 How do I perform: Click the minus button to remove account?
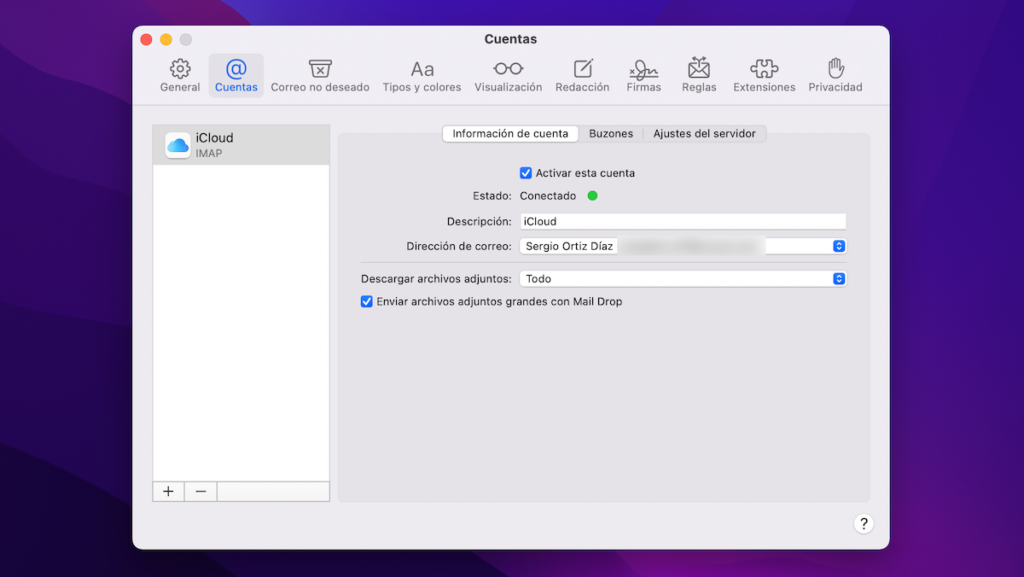201,492
